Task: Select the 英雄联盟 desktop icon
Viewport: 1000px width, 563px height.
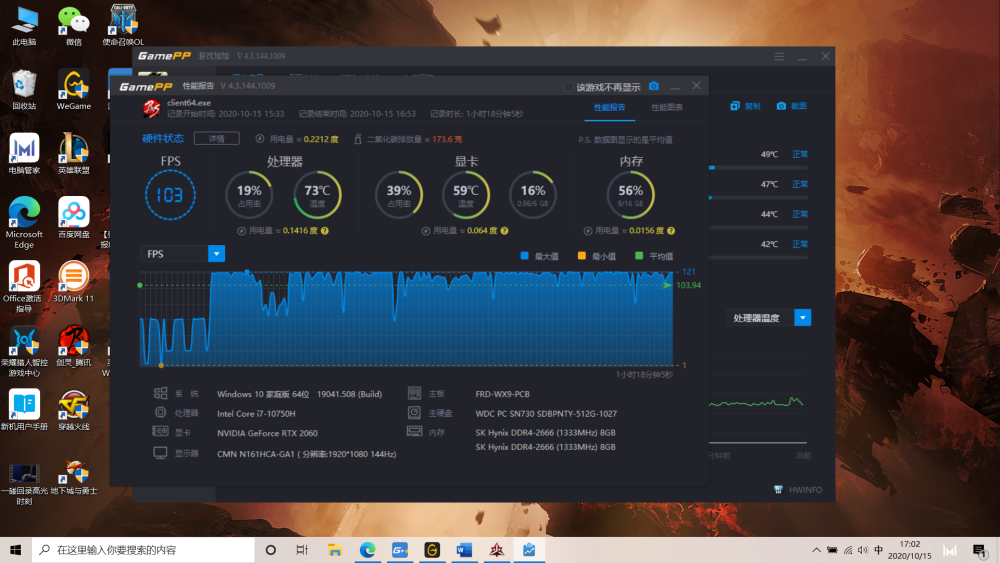Action: coord(73,154)
